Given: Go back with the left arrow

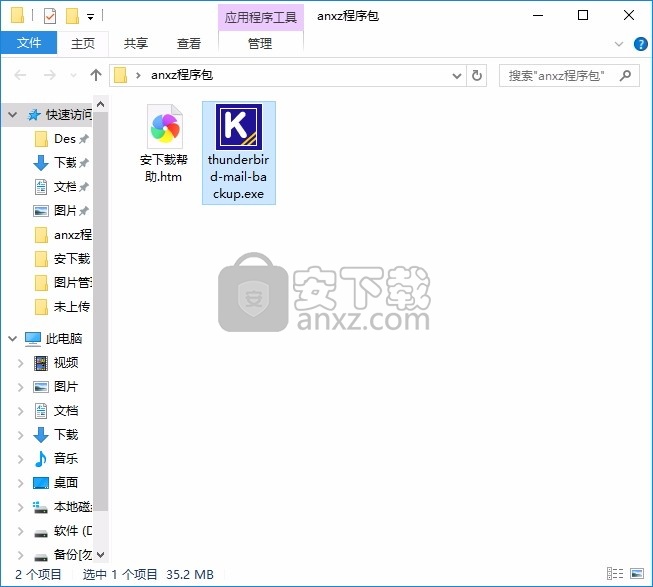Looking at the screenshot, I should point(20,75).
